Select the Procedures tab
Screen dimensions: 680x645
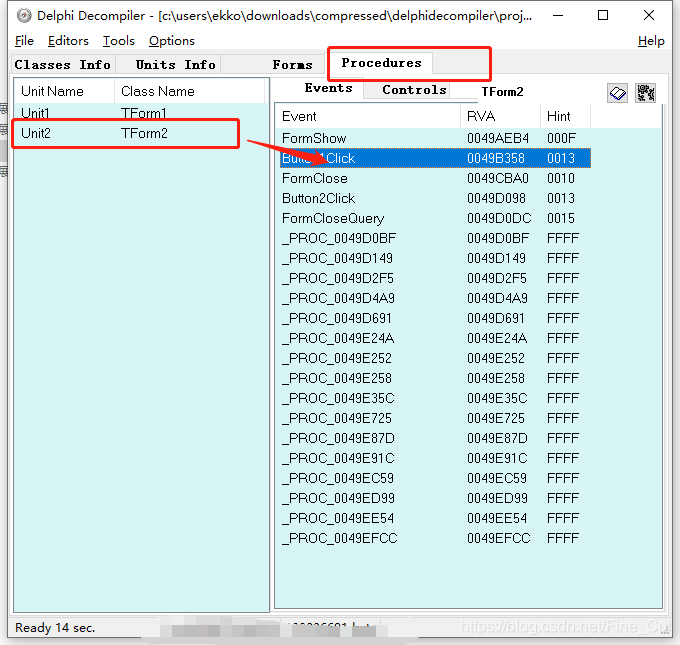point(381,63)
